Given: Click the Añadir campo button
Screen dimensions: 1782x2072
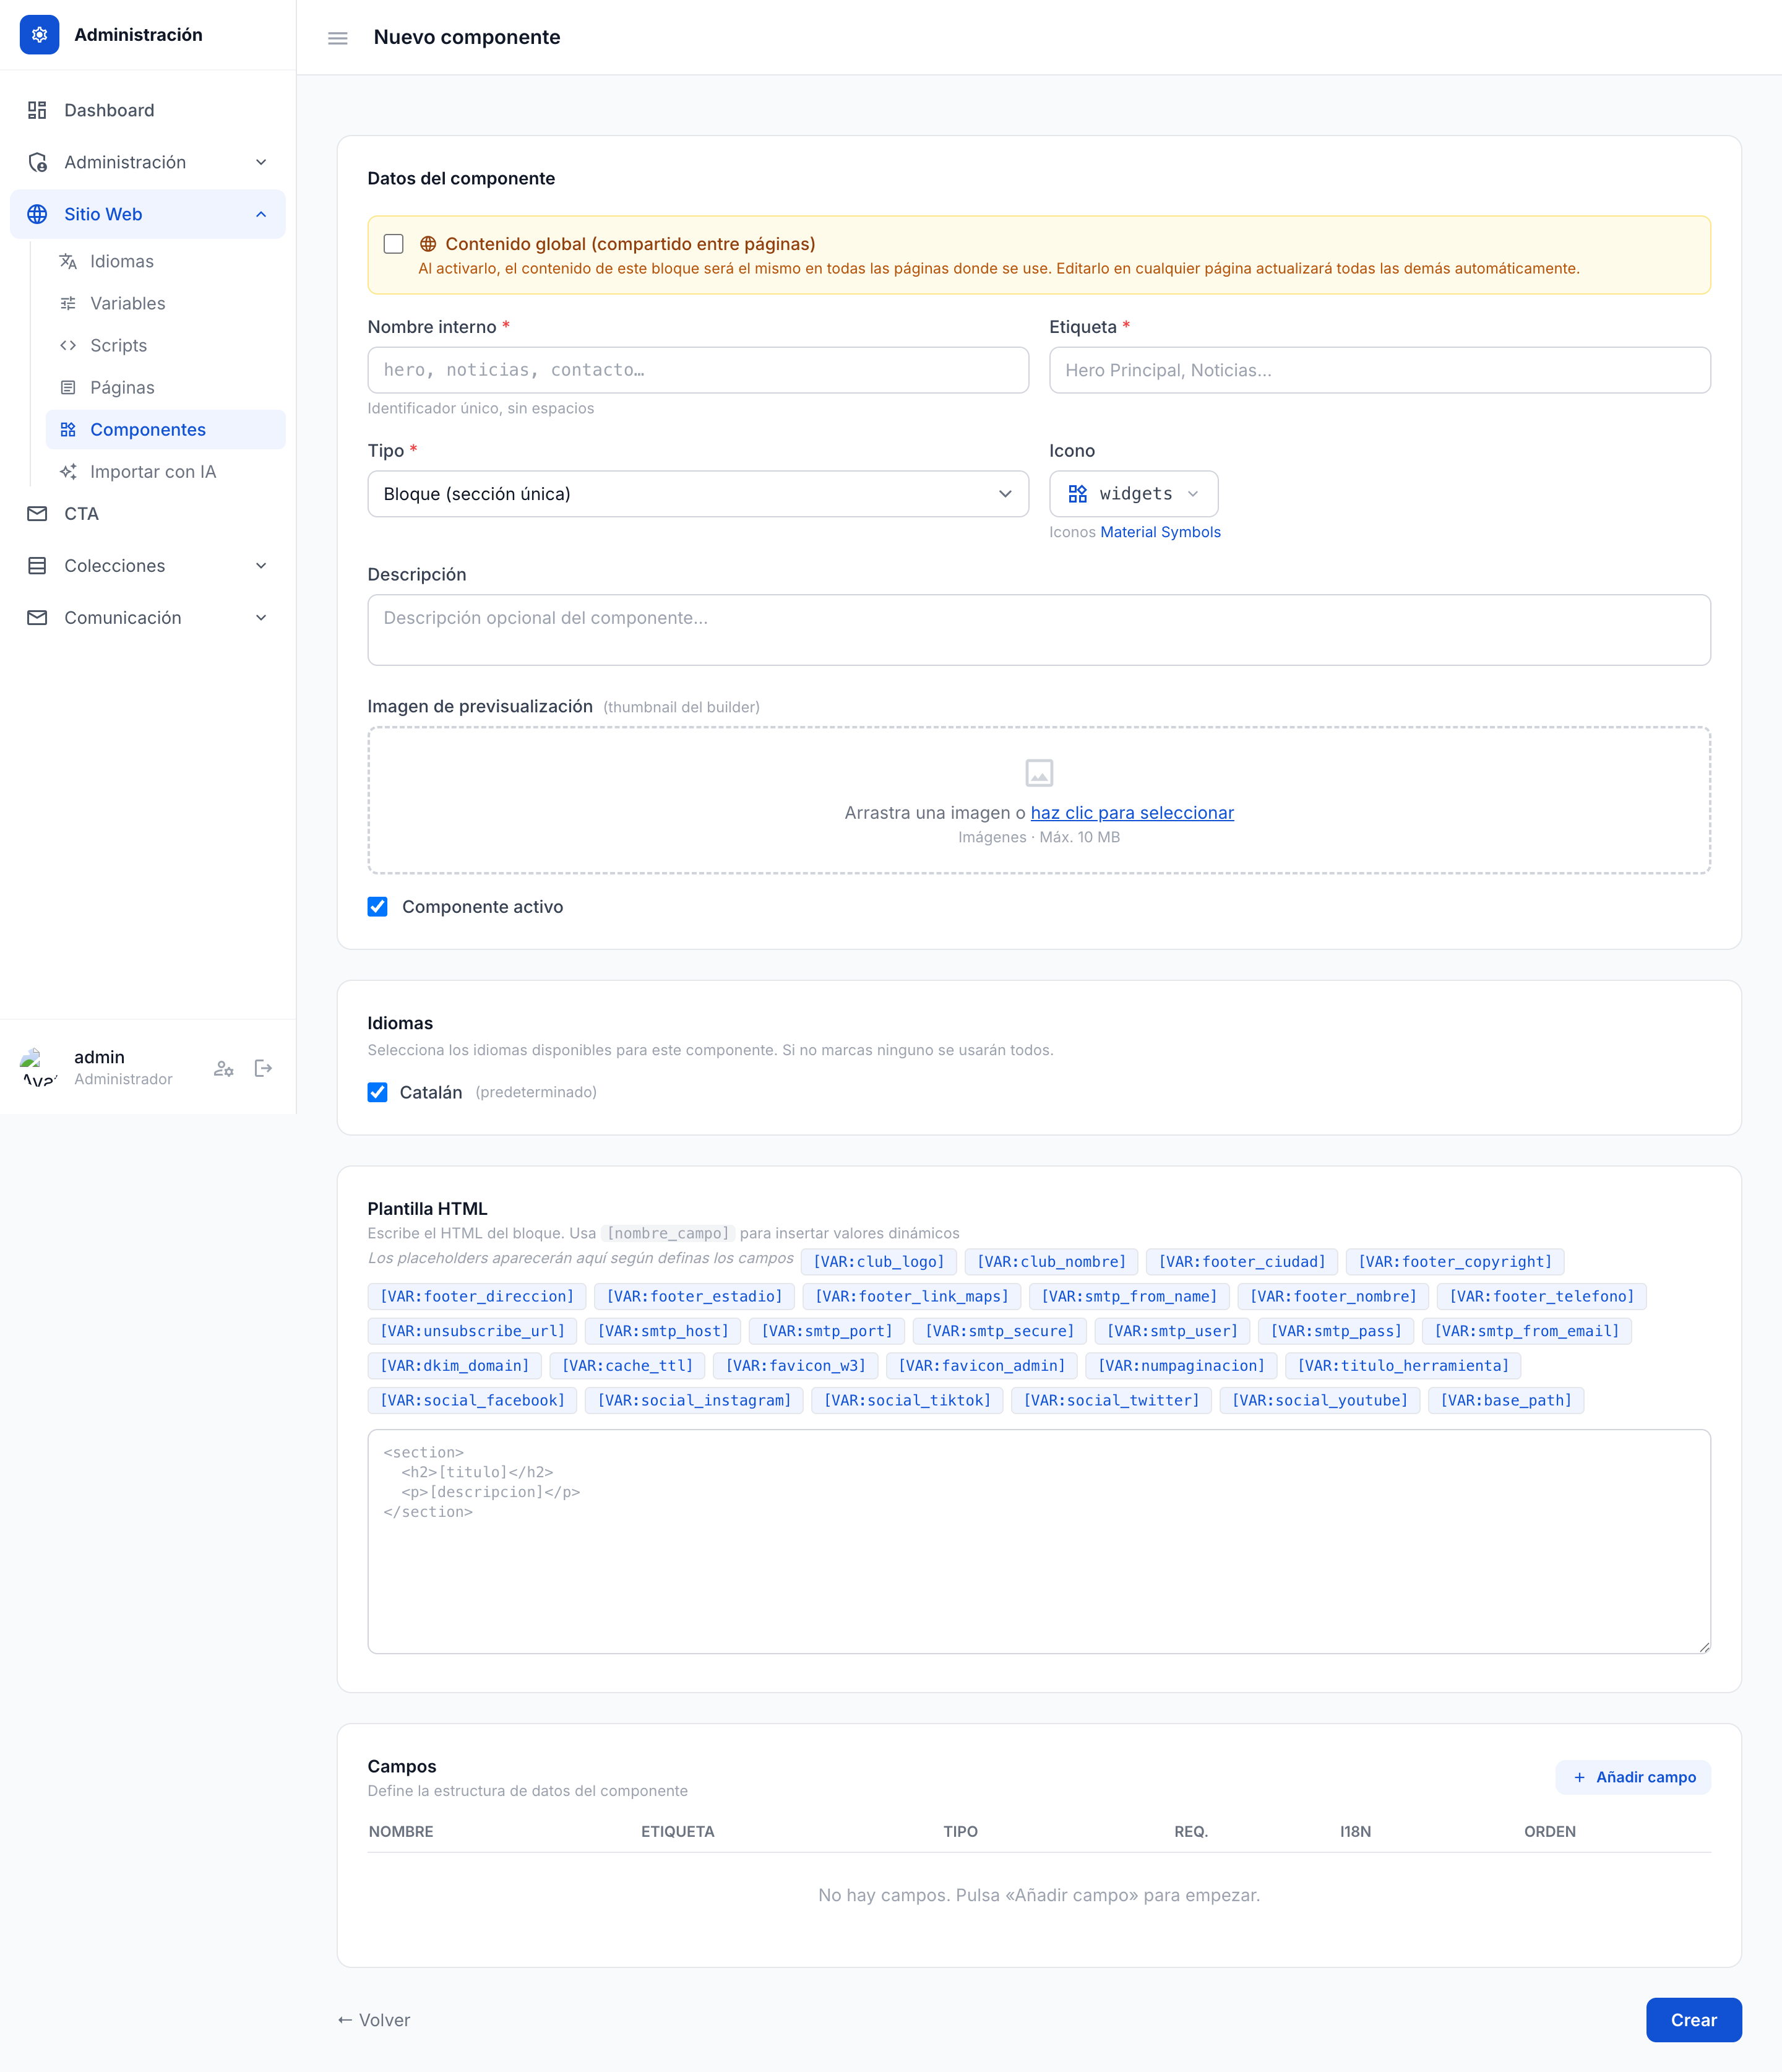Looking at the screenshot, I should 1633,1777.
